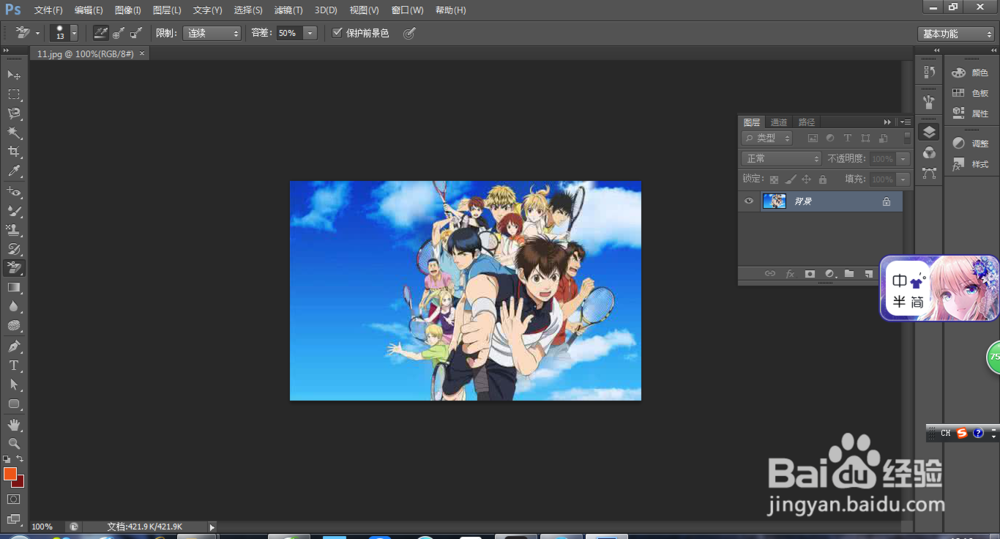Select the Rectangular Marquee tool

pyautogui.click(x=13, y=94)
